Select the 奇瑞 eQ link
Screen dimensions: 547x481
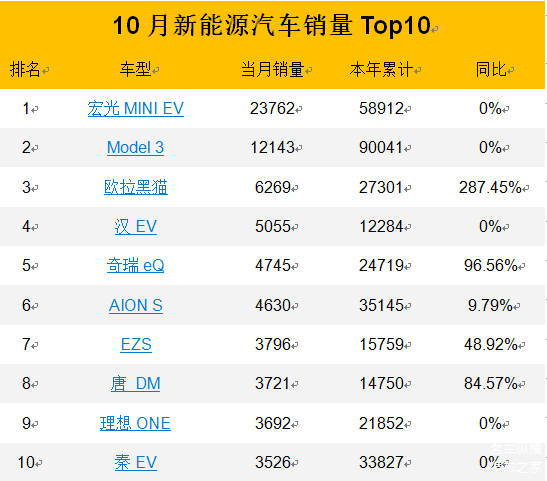coord(135,266)
